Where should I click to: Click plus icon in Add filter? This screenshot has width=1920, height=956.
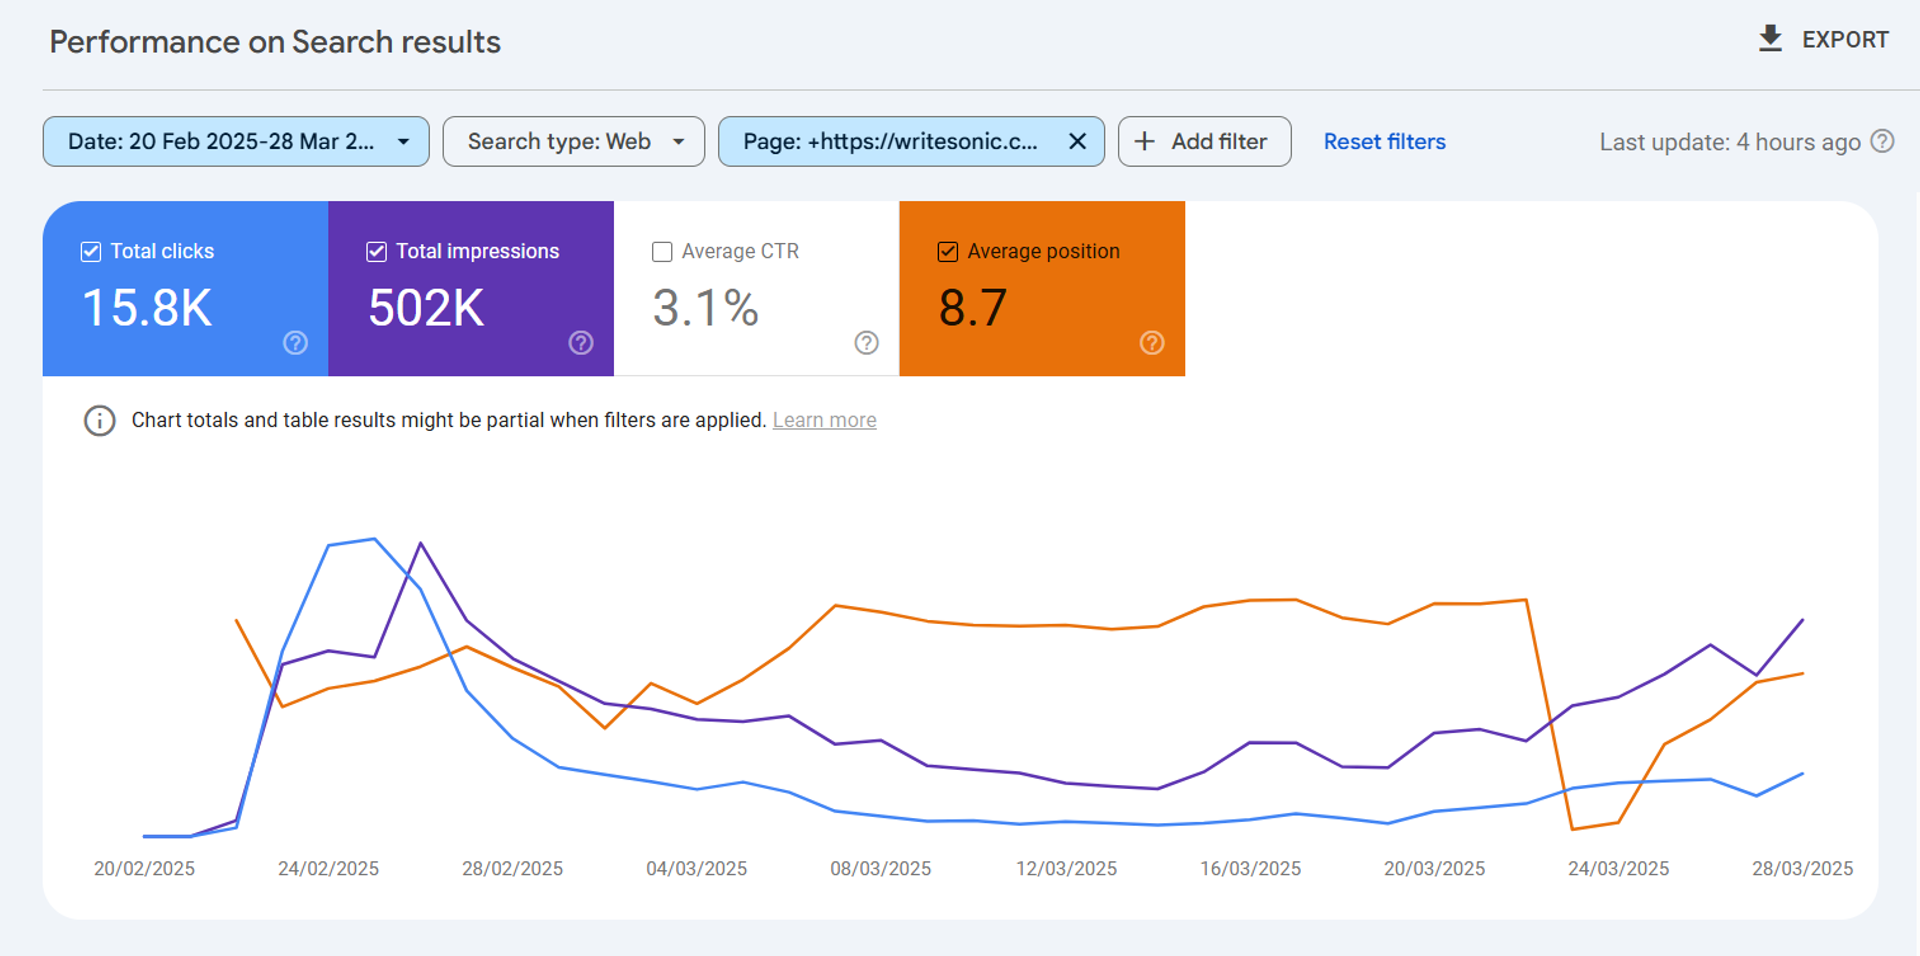[1145, 141]
